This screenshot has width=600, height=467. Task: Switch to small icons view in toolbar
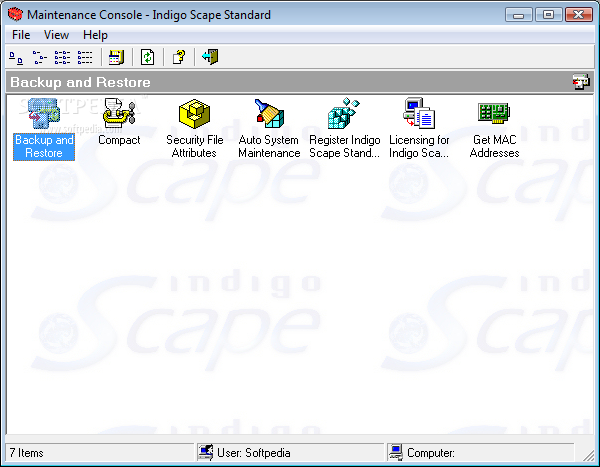point(39,57)
